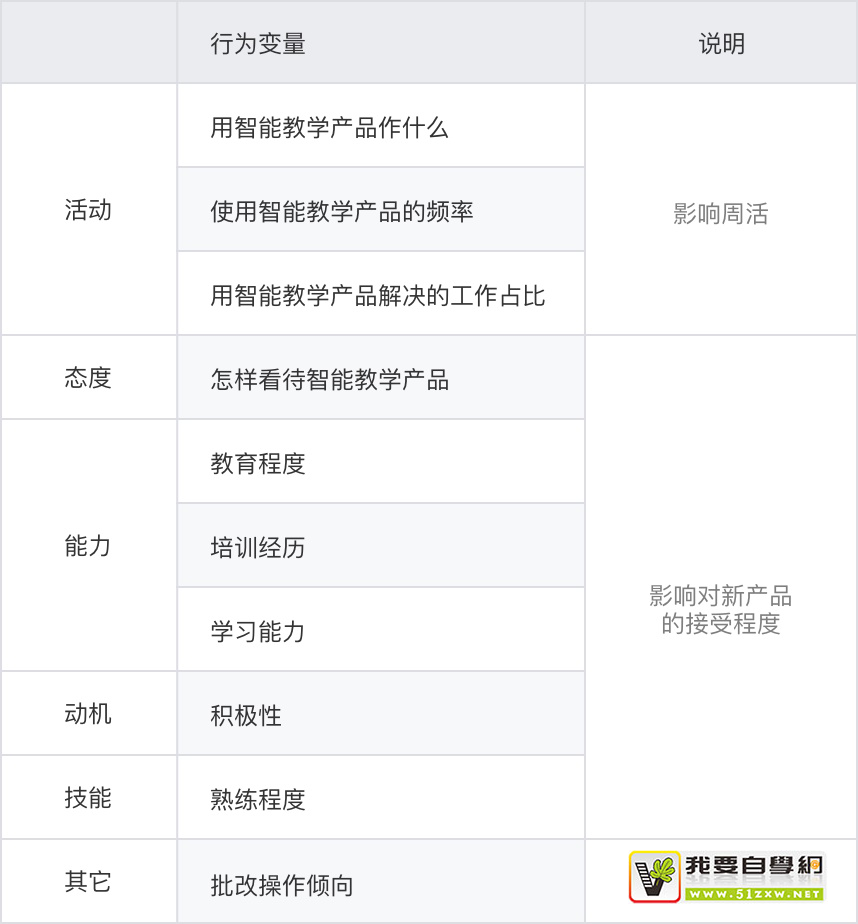Click the 积极性 row
The height and width of the screenshot is (924, 858).
coord(246,716)
